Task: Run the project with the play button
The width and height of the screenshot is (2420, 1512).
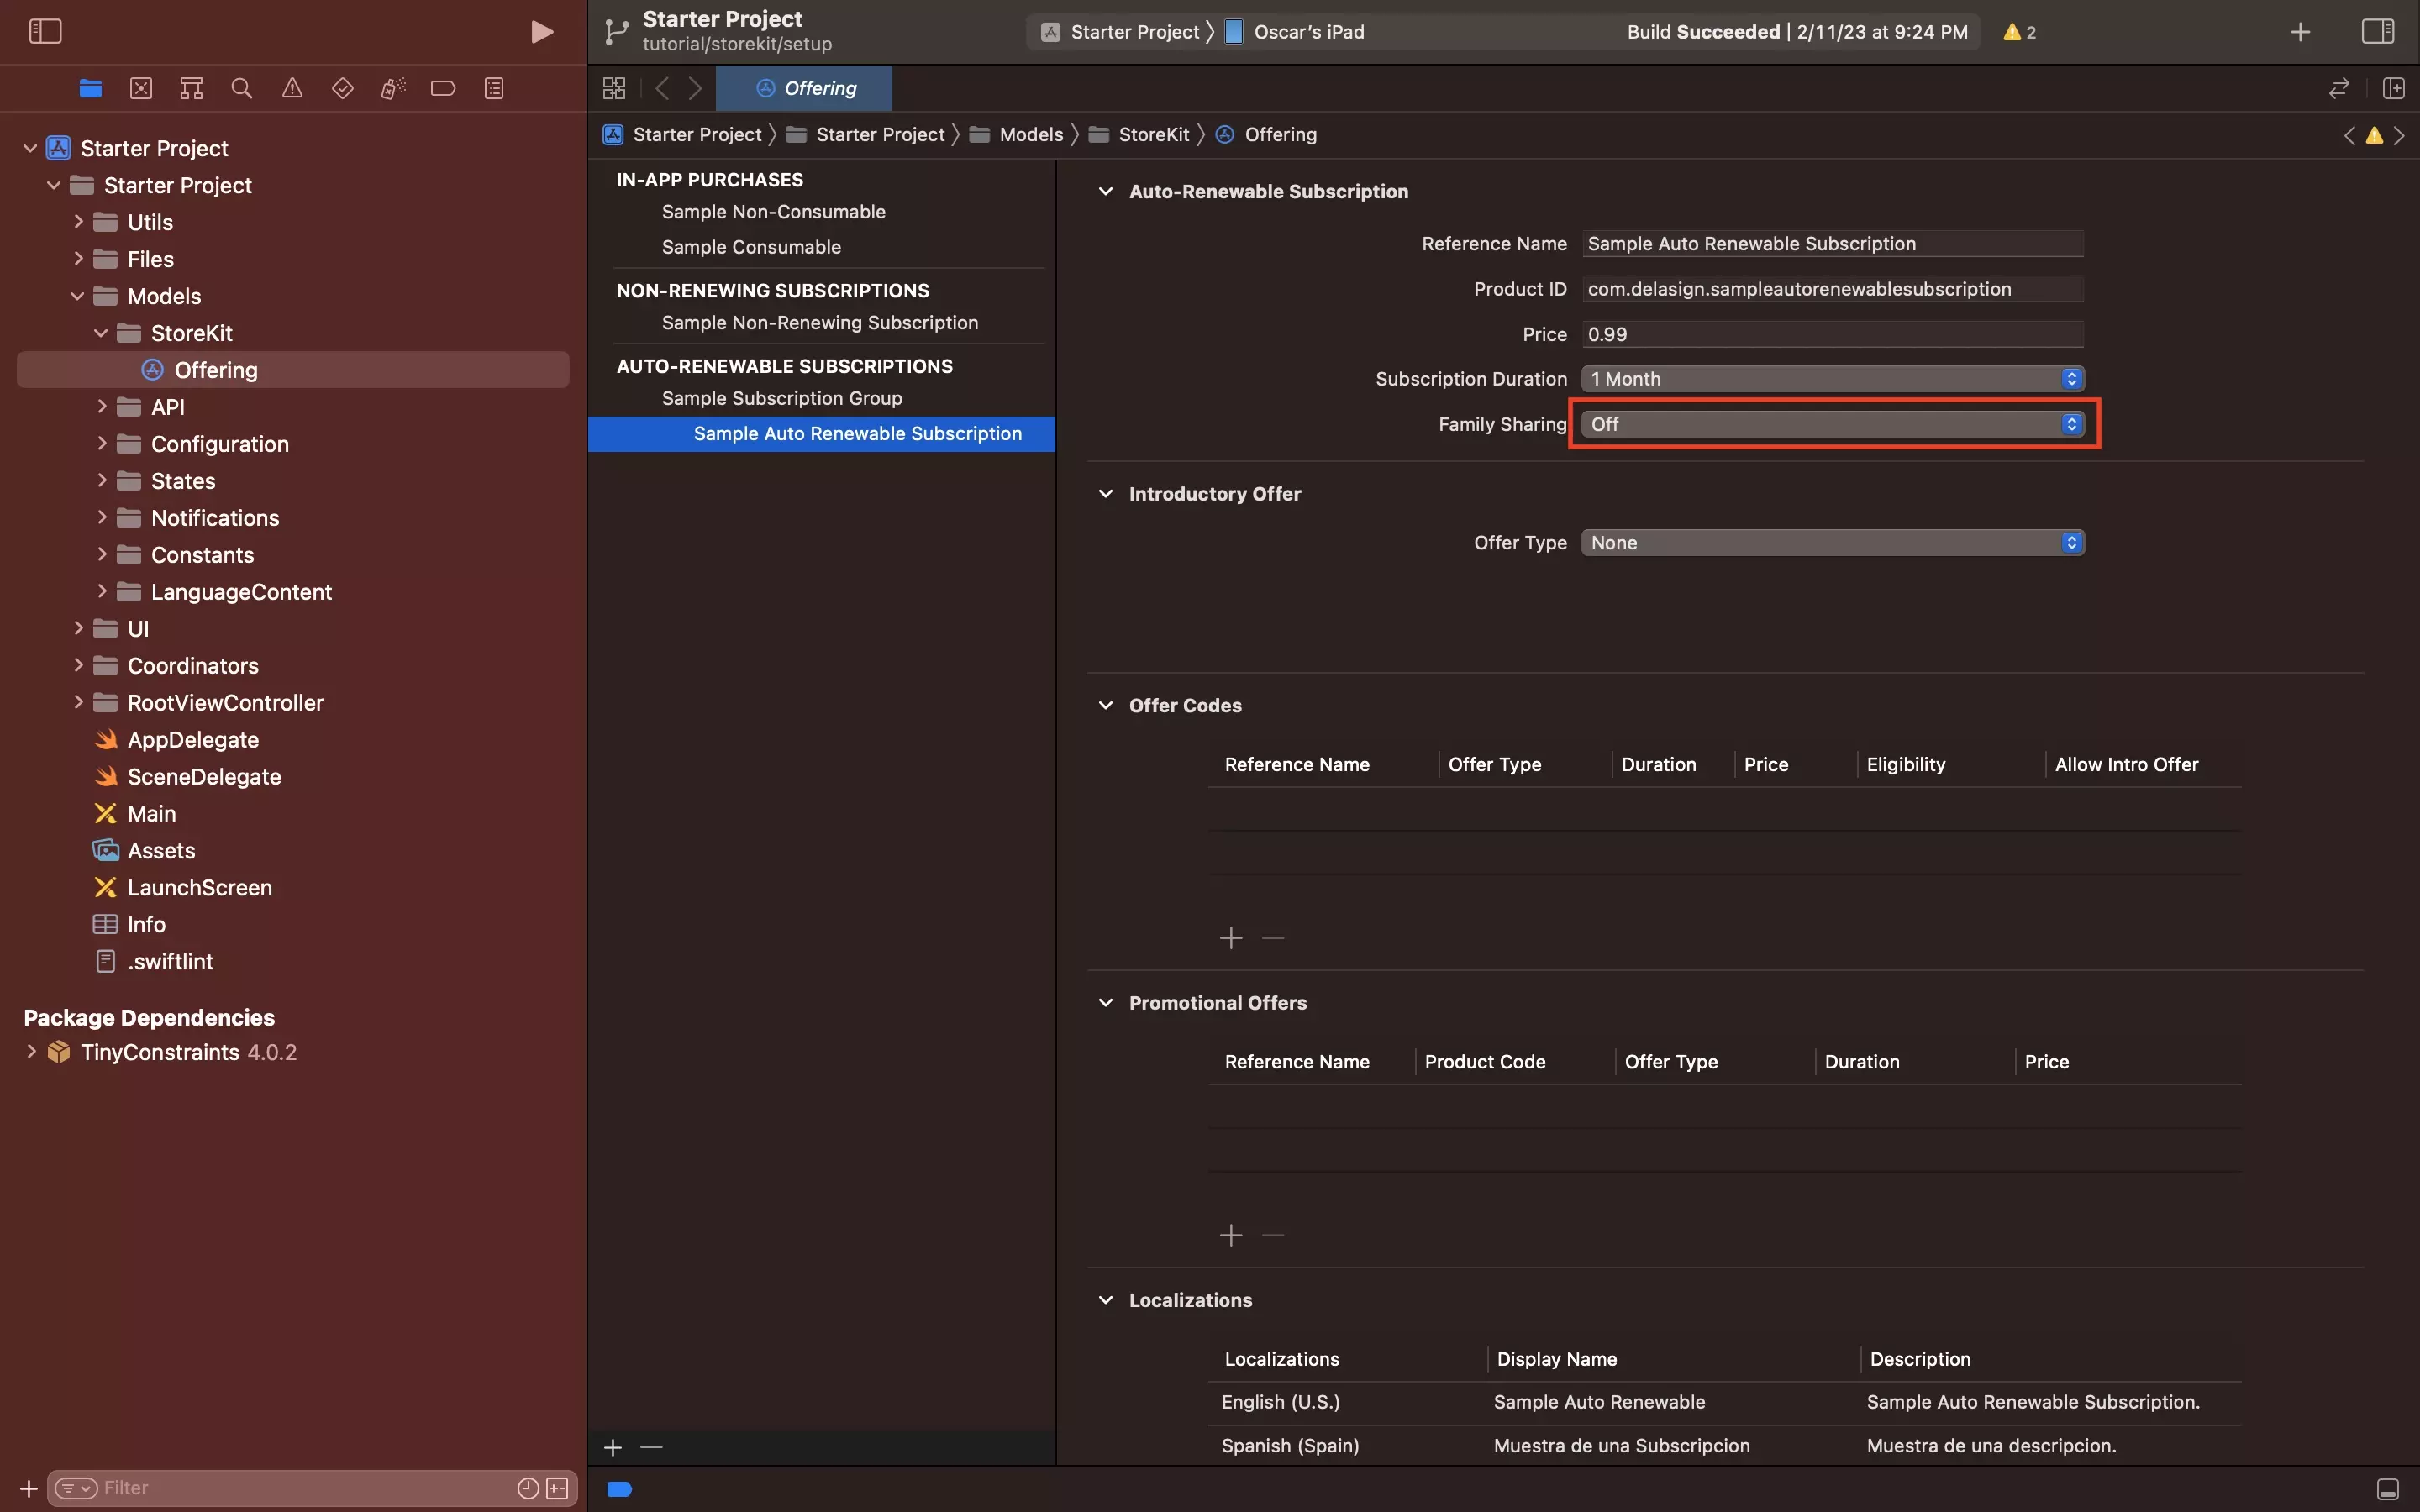Action: [x=541, y=32]
